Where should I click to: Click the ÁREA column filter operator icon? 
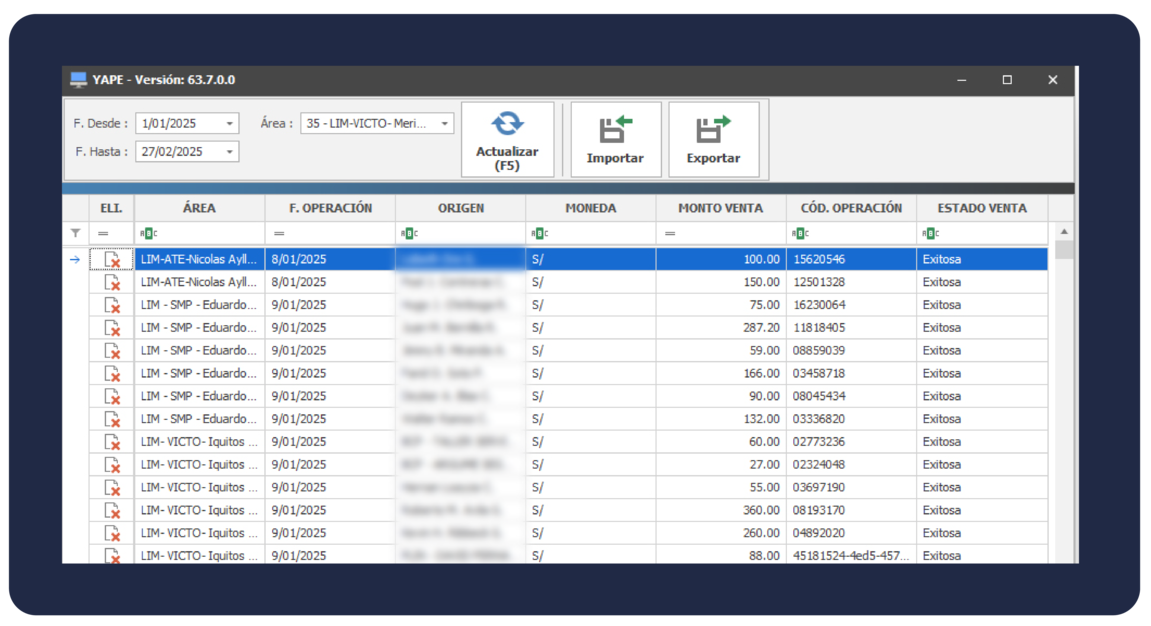(148, 233)
